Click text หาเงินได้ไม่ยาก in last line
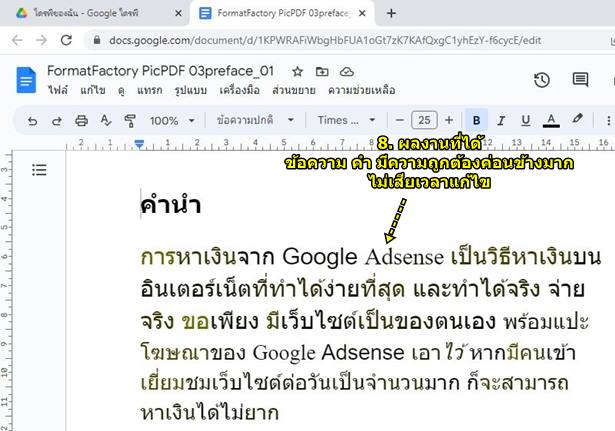Image resolution: width=615 pixels, height=431 pixels. [x=210, y=413]
